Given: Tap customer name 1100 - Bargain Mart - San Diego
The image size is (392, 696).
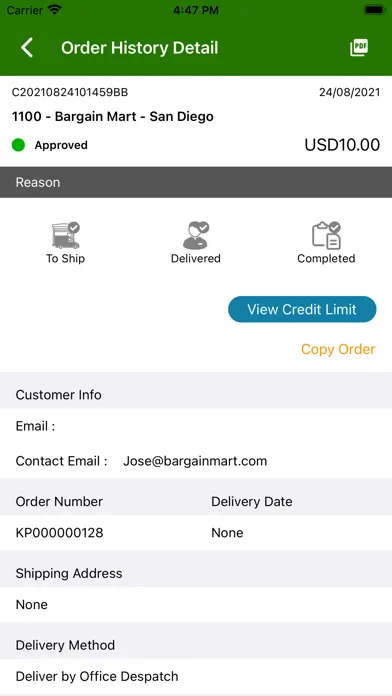Looking at the screenshot, I should pyautogui.click(x=112, y=117).
